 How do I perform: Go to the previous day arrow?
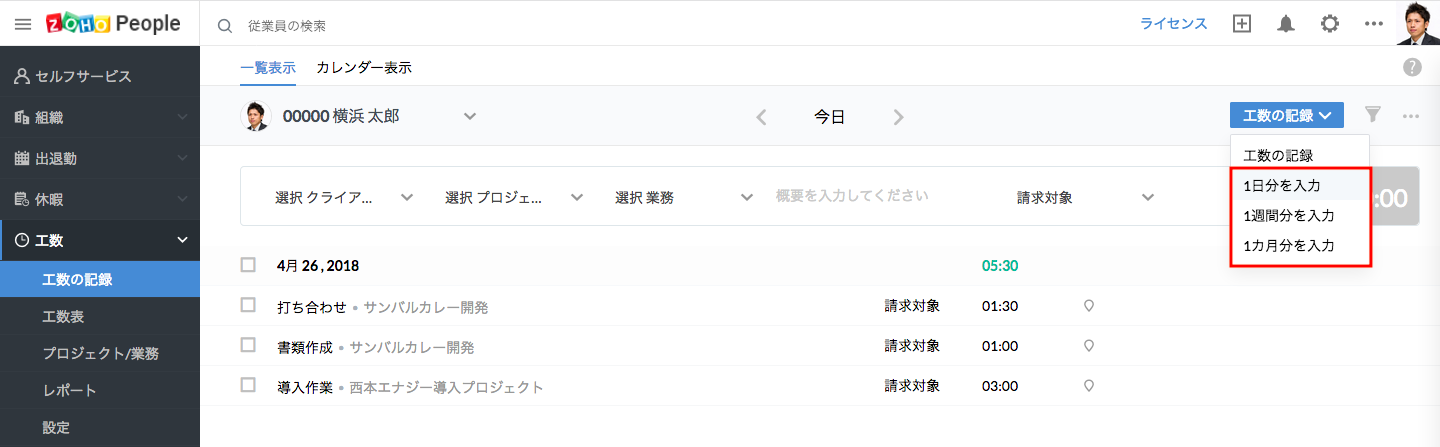pyautogui.click(x=761, y=117)
